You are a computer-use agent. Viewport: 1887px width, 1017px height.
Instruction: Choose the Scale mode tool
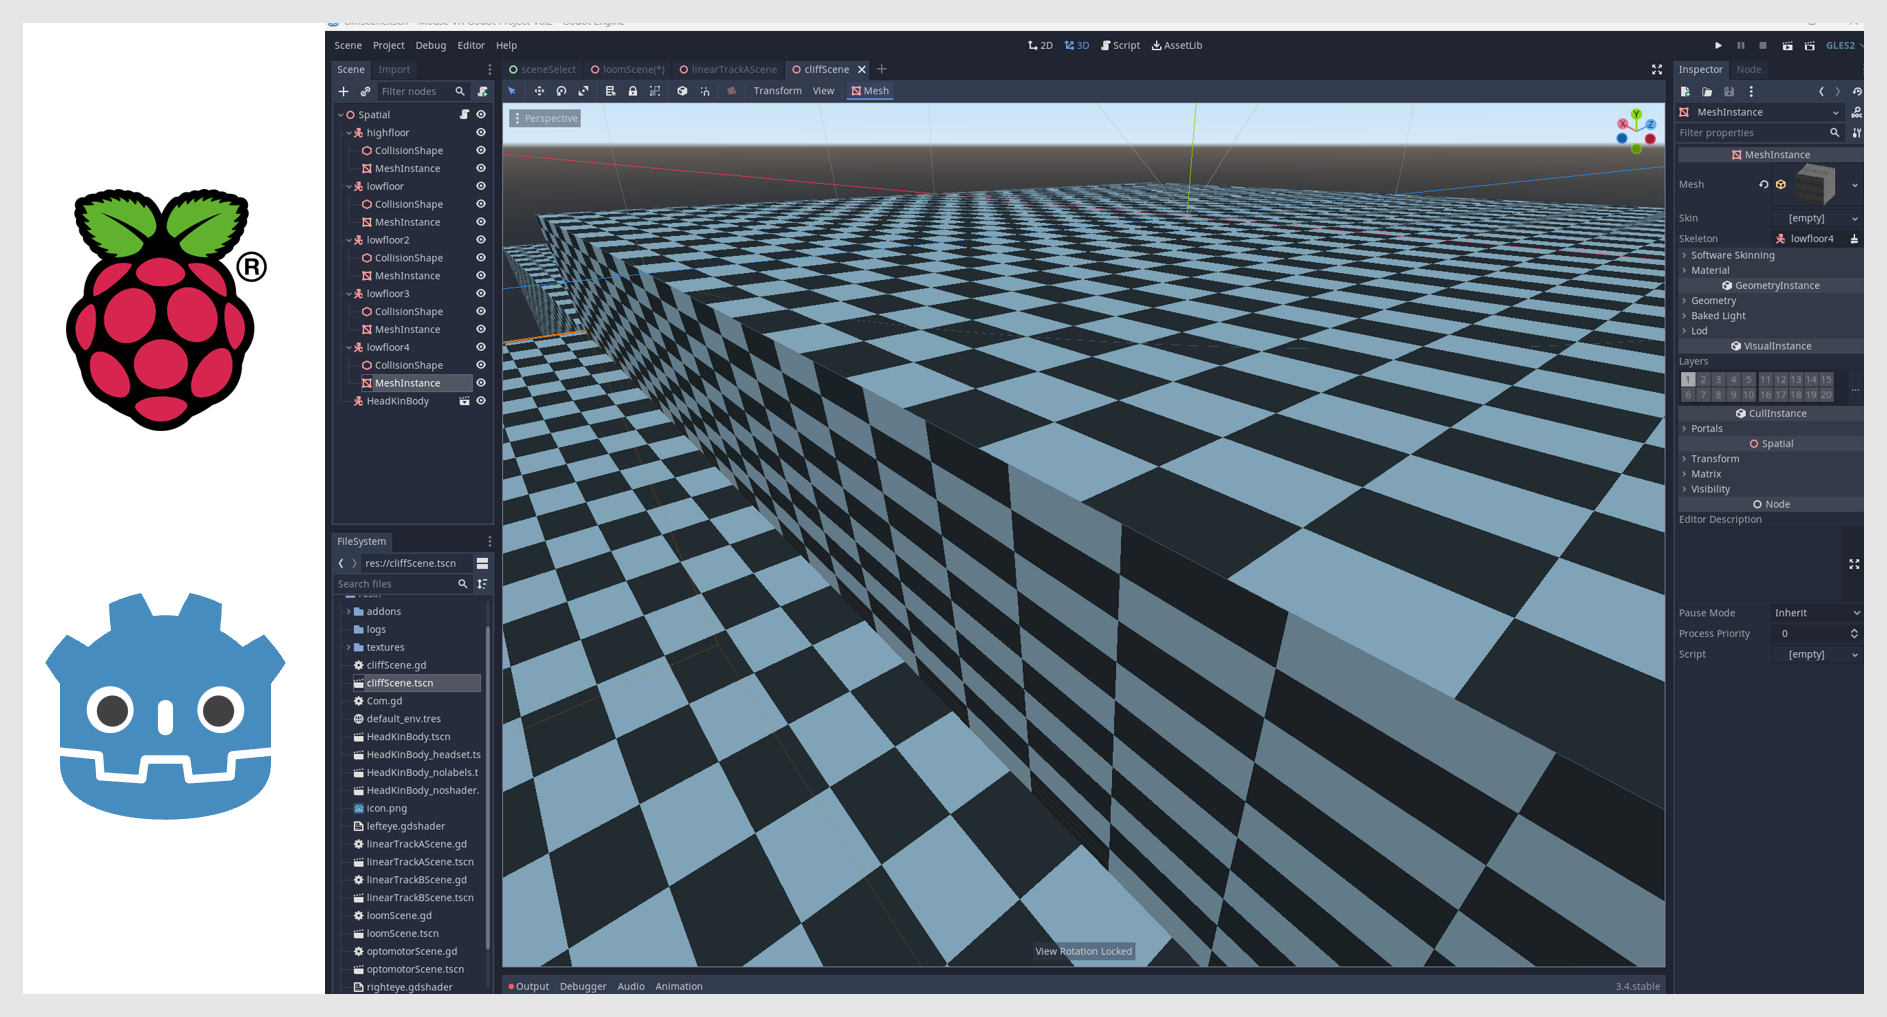[x=583, y=91]
